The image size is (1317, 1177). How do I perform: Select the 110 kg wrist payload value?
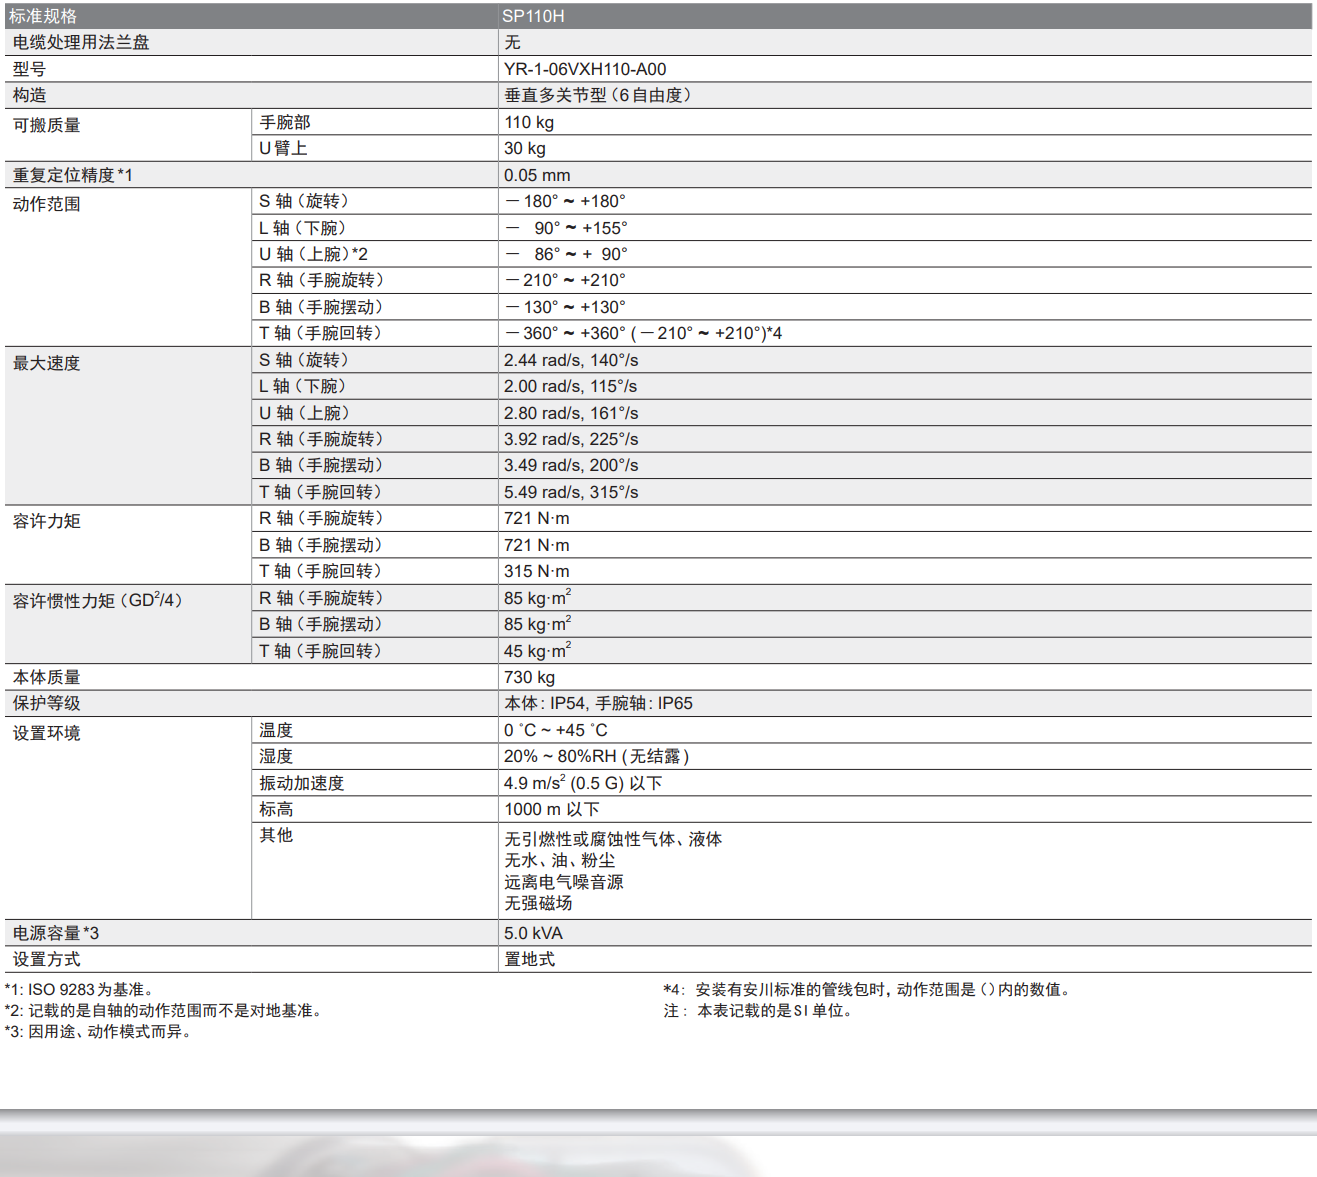click(529, 122)
